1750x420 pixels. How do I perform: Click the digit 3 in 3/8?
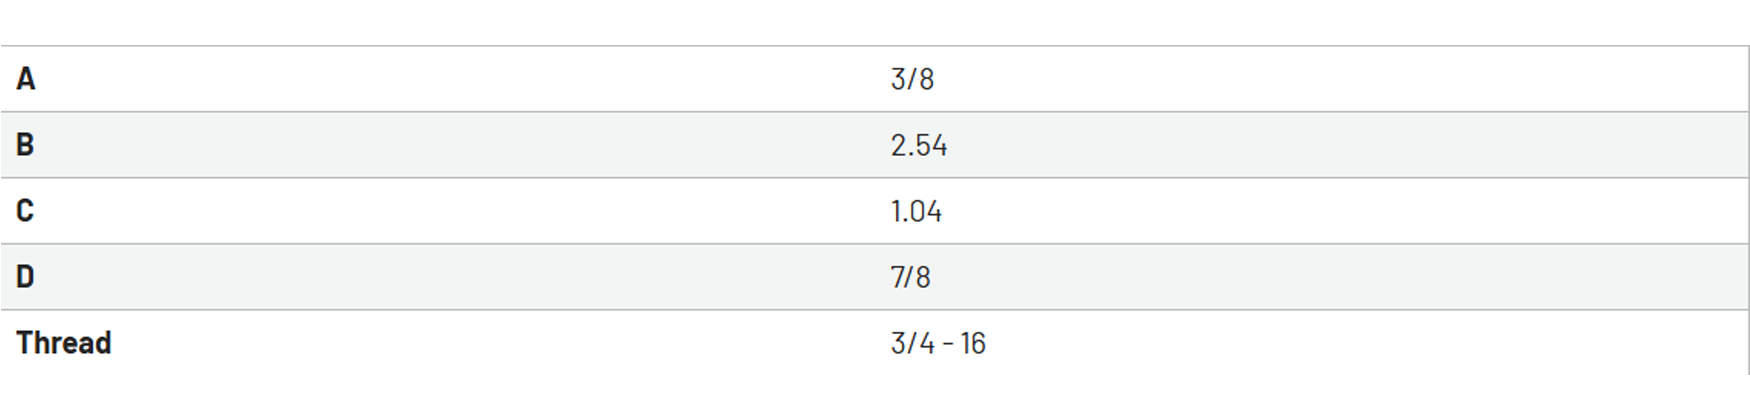(x=898, y=79)
